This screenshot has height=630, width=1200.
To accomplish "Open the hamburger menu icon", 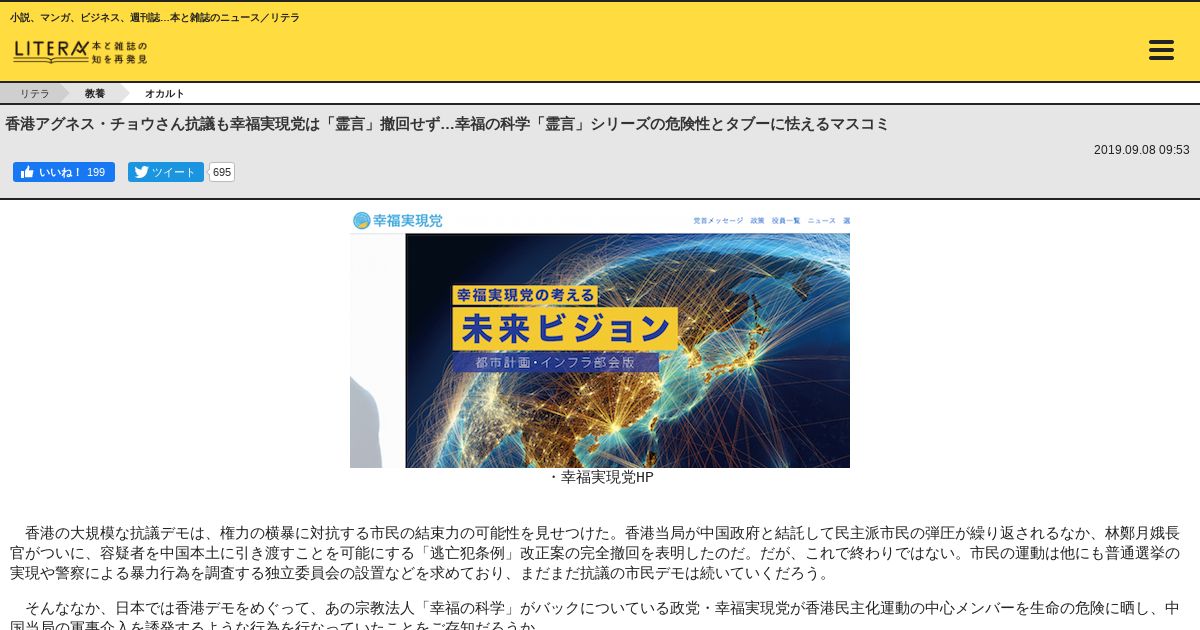I will [x=1161, y=50].
